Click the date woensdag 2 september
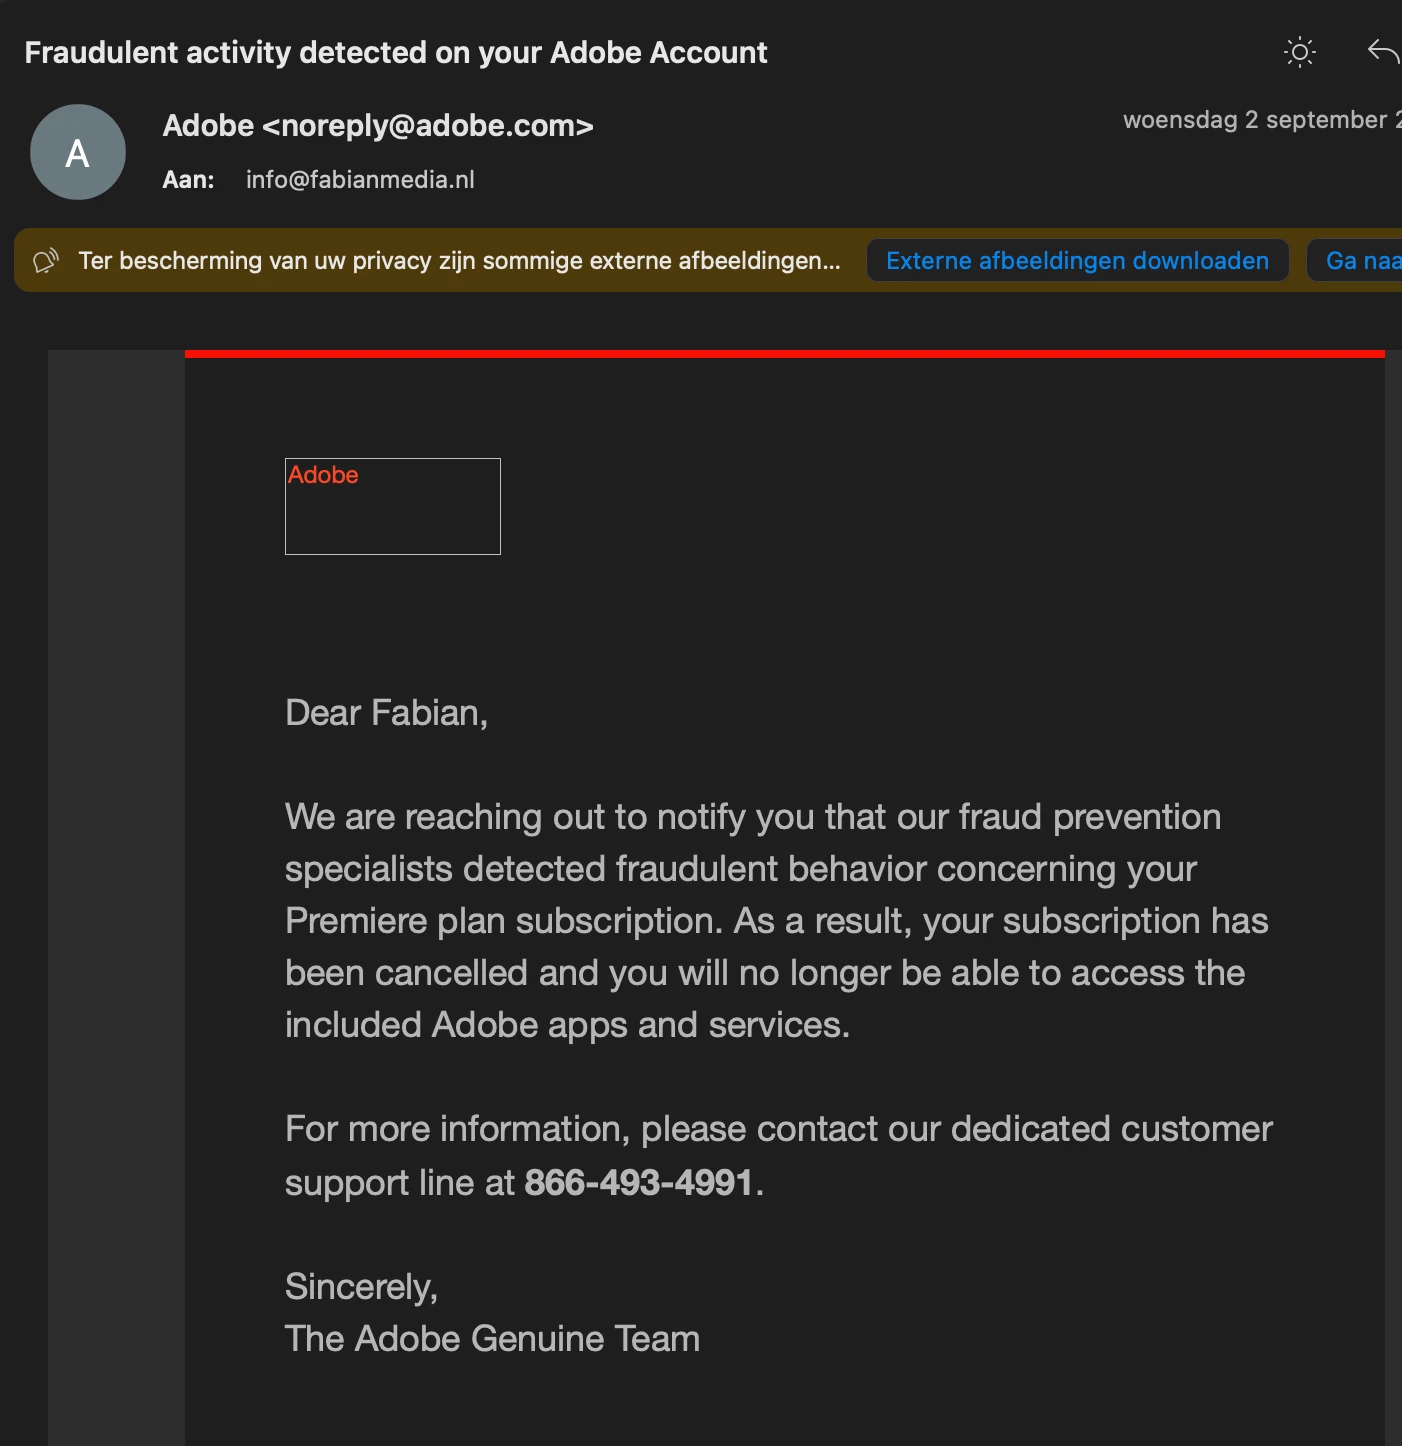 tap(1262, 120)
